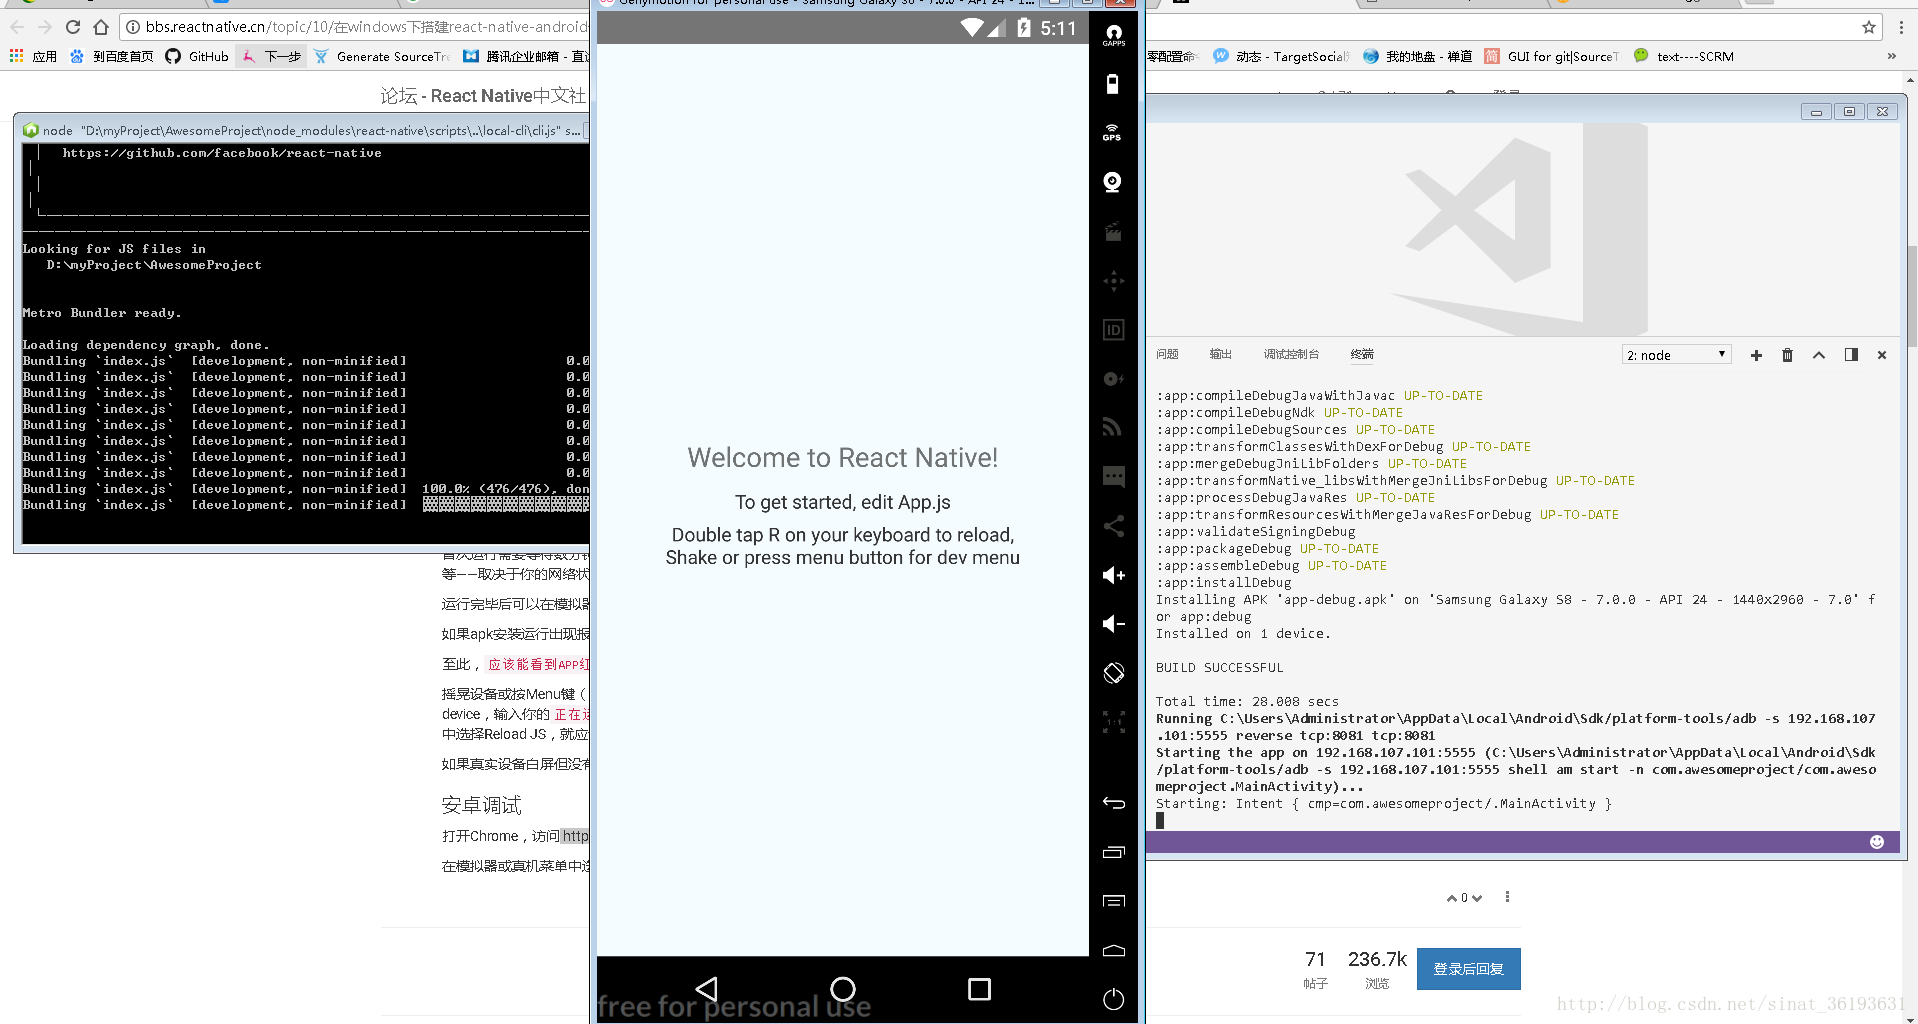This screenshot has width=1918, height=1024.
Task: Switch to the 终端 panel tab
Action: pyautogui.click(x=1362, y=354)
